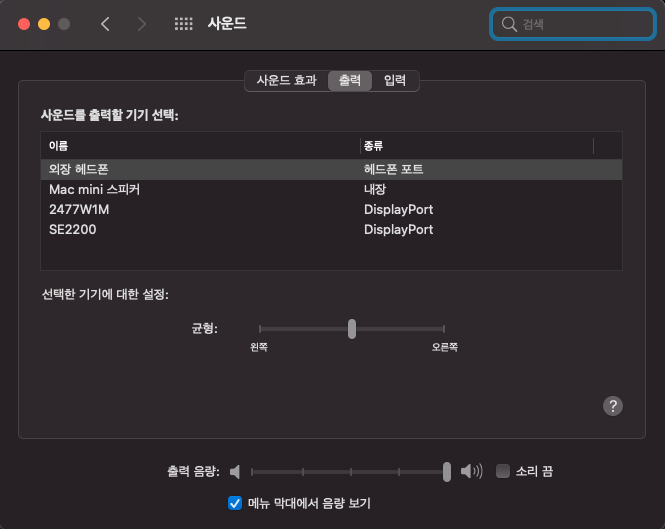Click the high volume speaker icon
Viewport: 665px width, 529px height.
(x=472, y=471)
